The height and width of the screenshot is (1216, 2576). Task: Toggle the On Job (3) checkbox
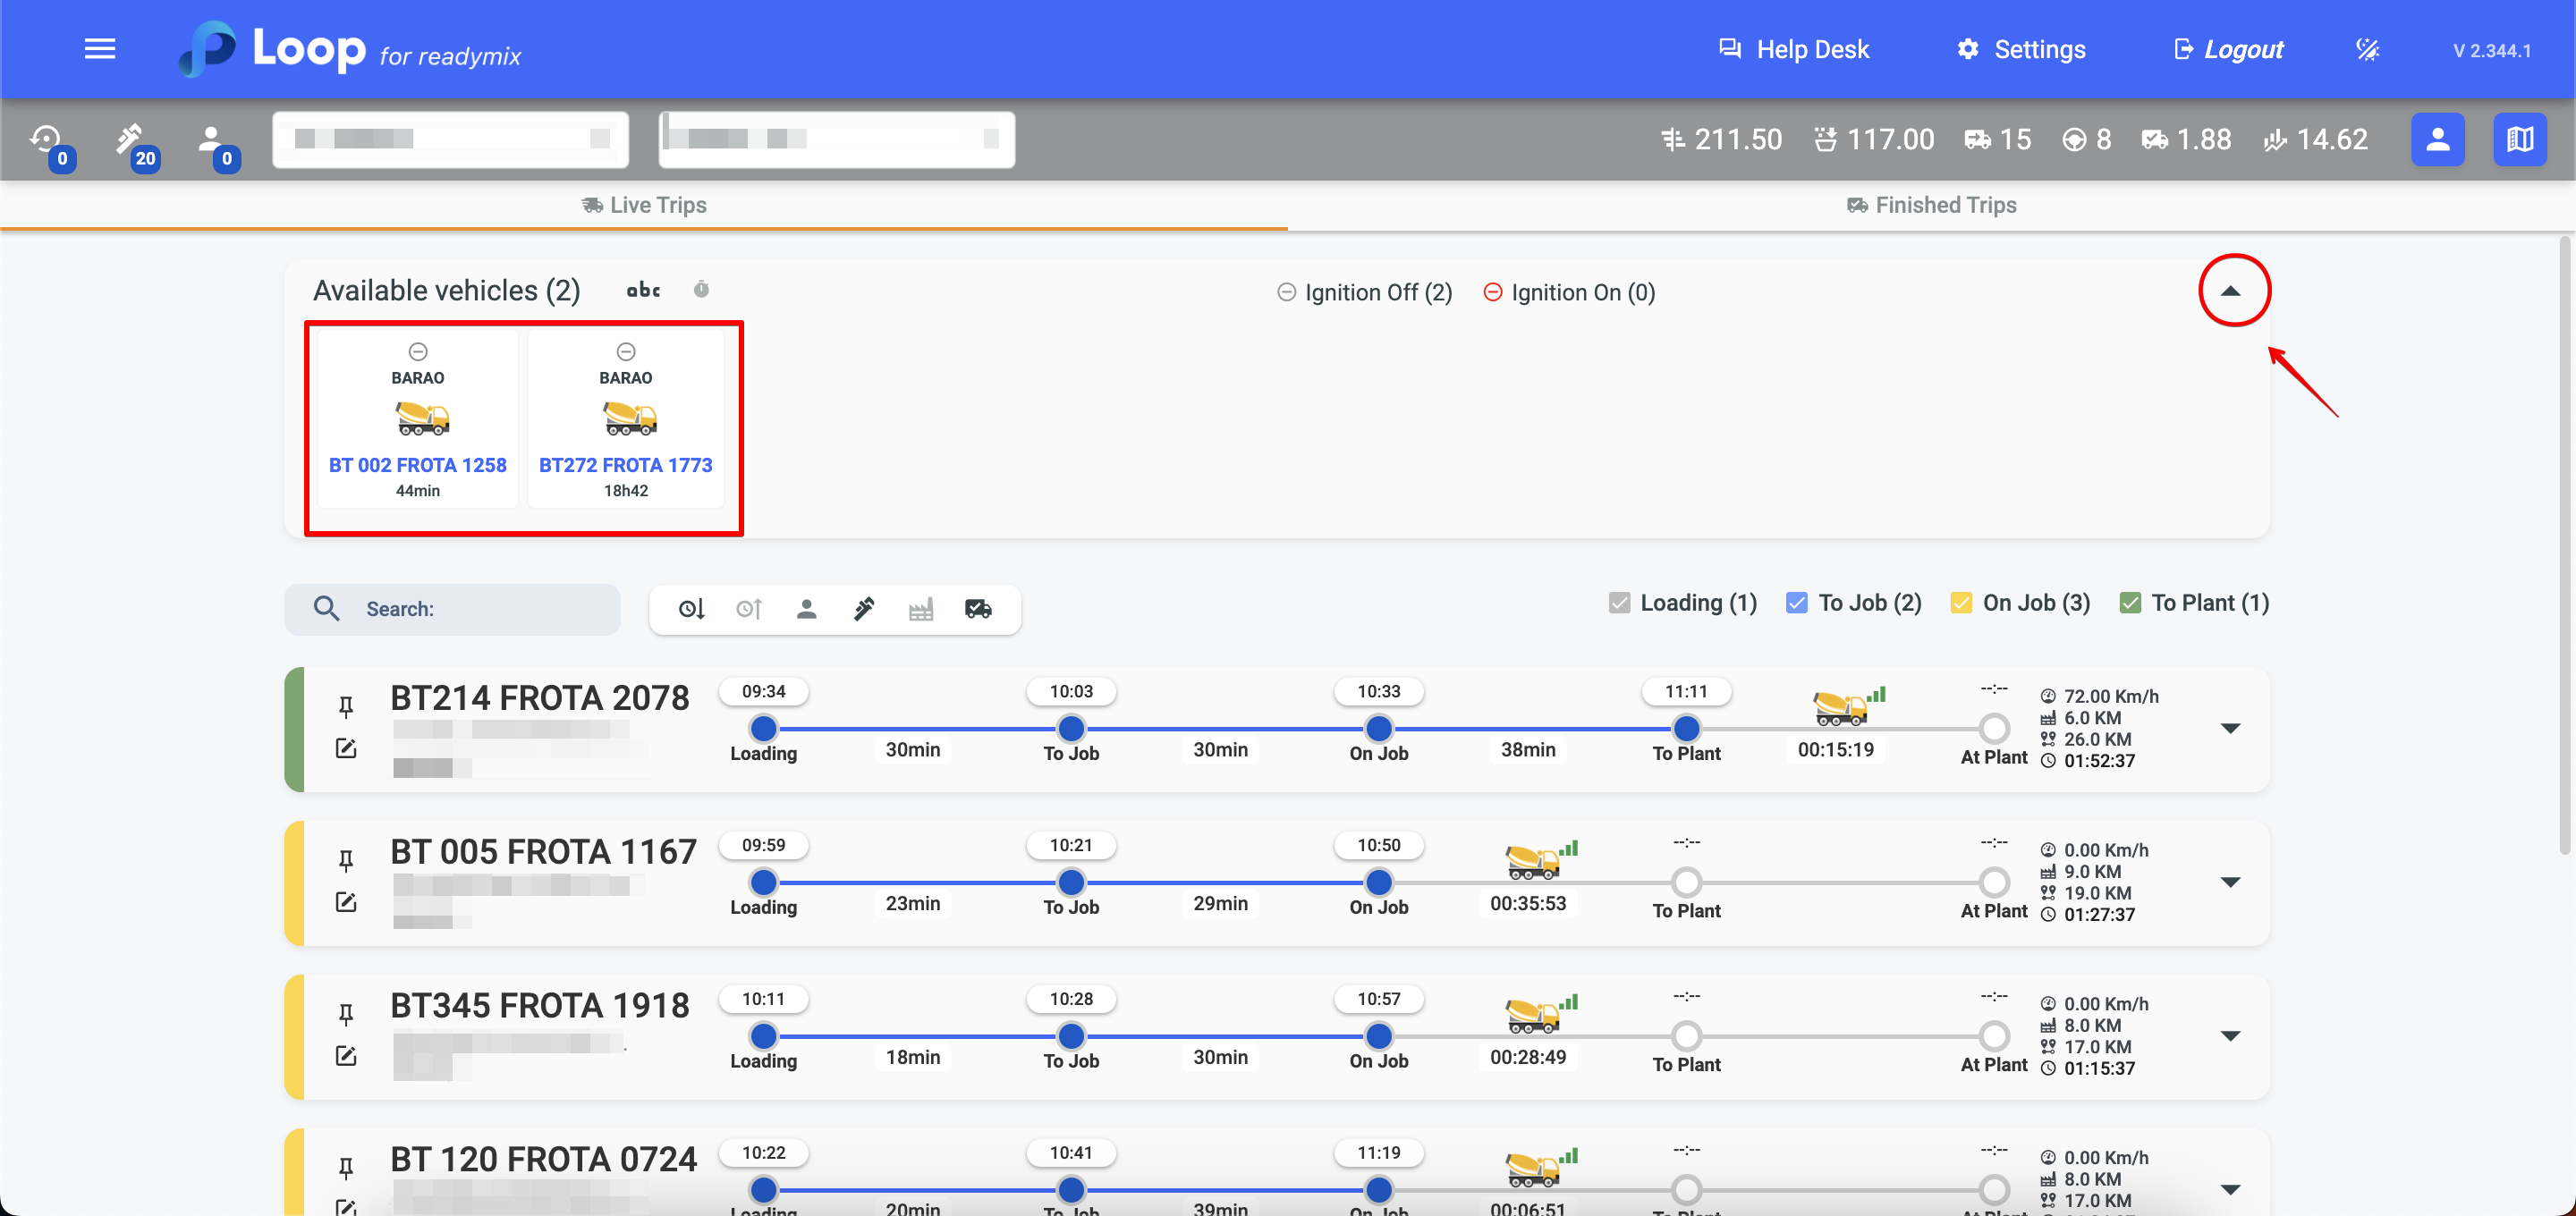point(1961,603)
